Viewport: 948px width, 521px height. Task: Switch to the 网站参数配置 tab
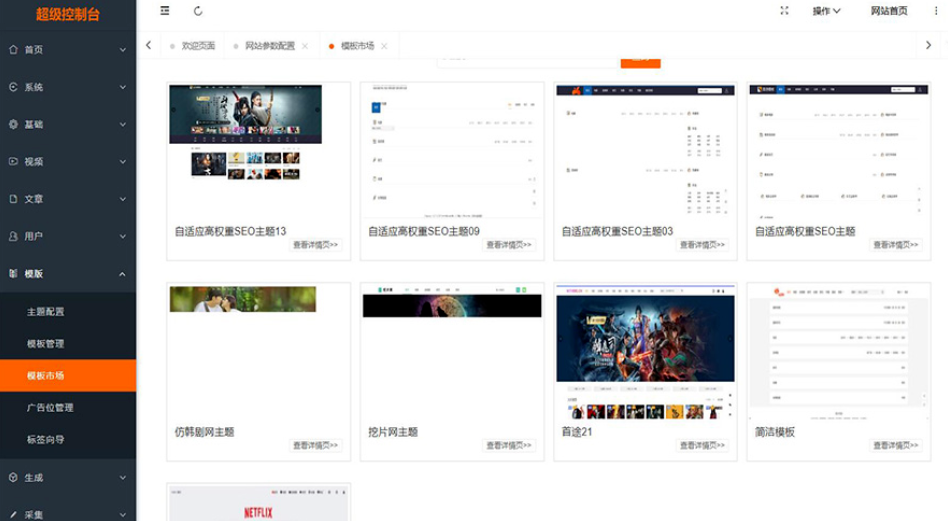[x=270, y=46]
